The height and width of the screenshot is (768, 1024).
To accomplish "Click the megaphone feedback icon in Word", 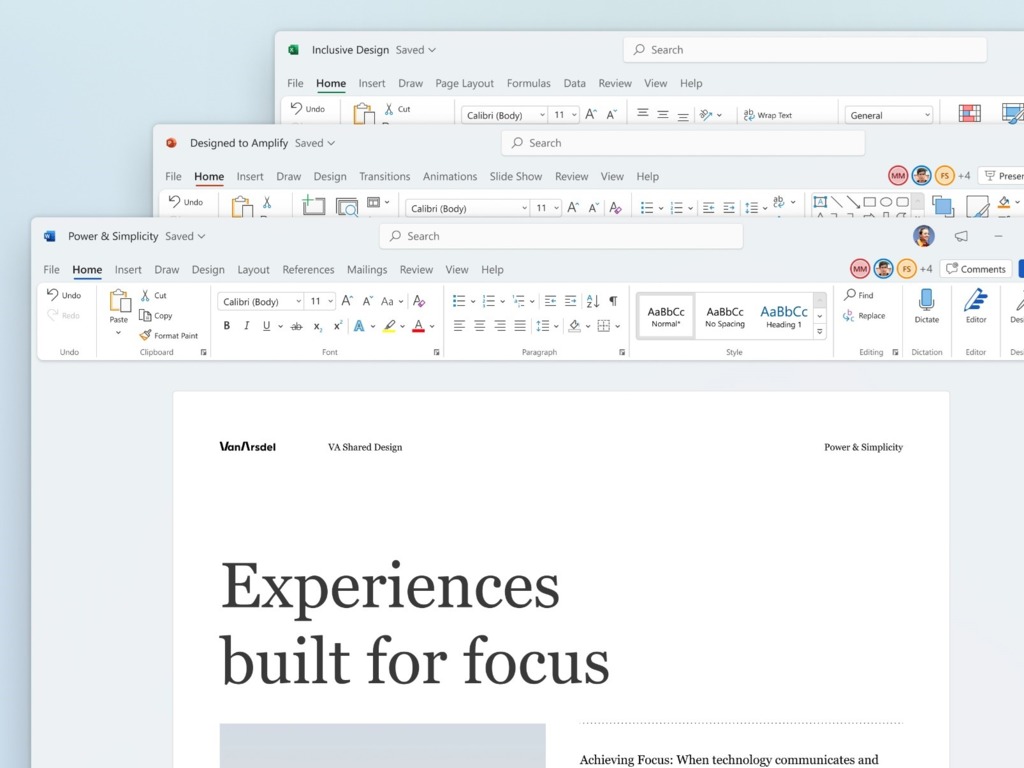I will click(961, 236).
